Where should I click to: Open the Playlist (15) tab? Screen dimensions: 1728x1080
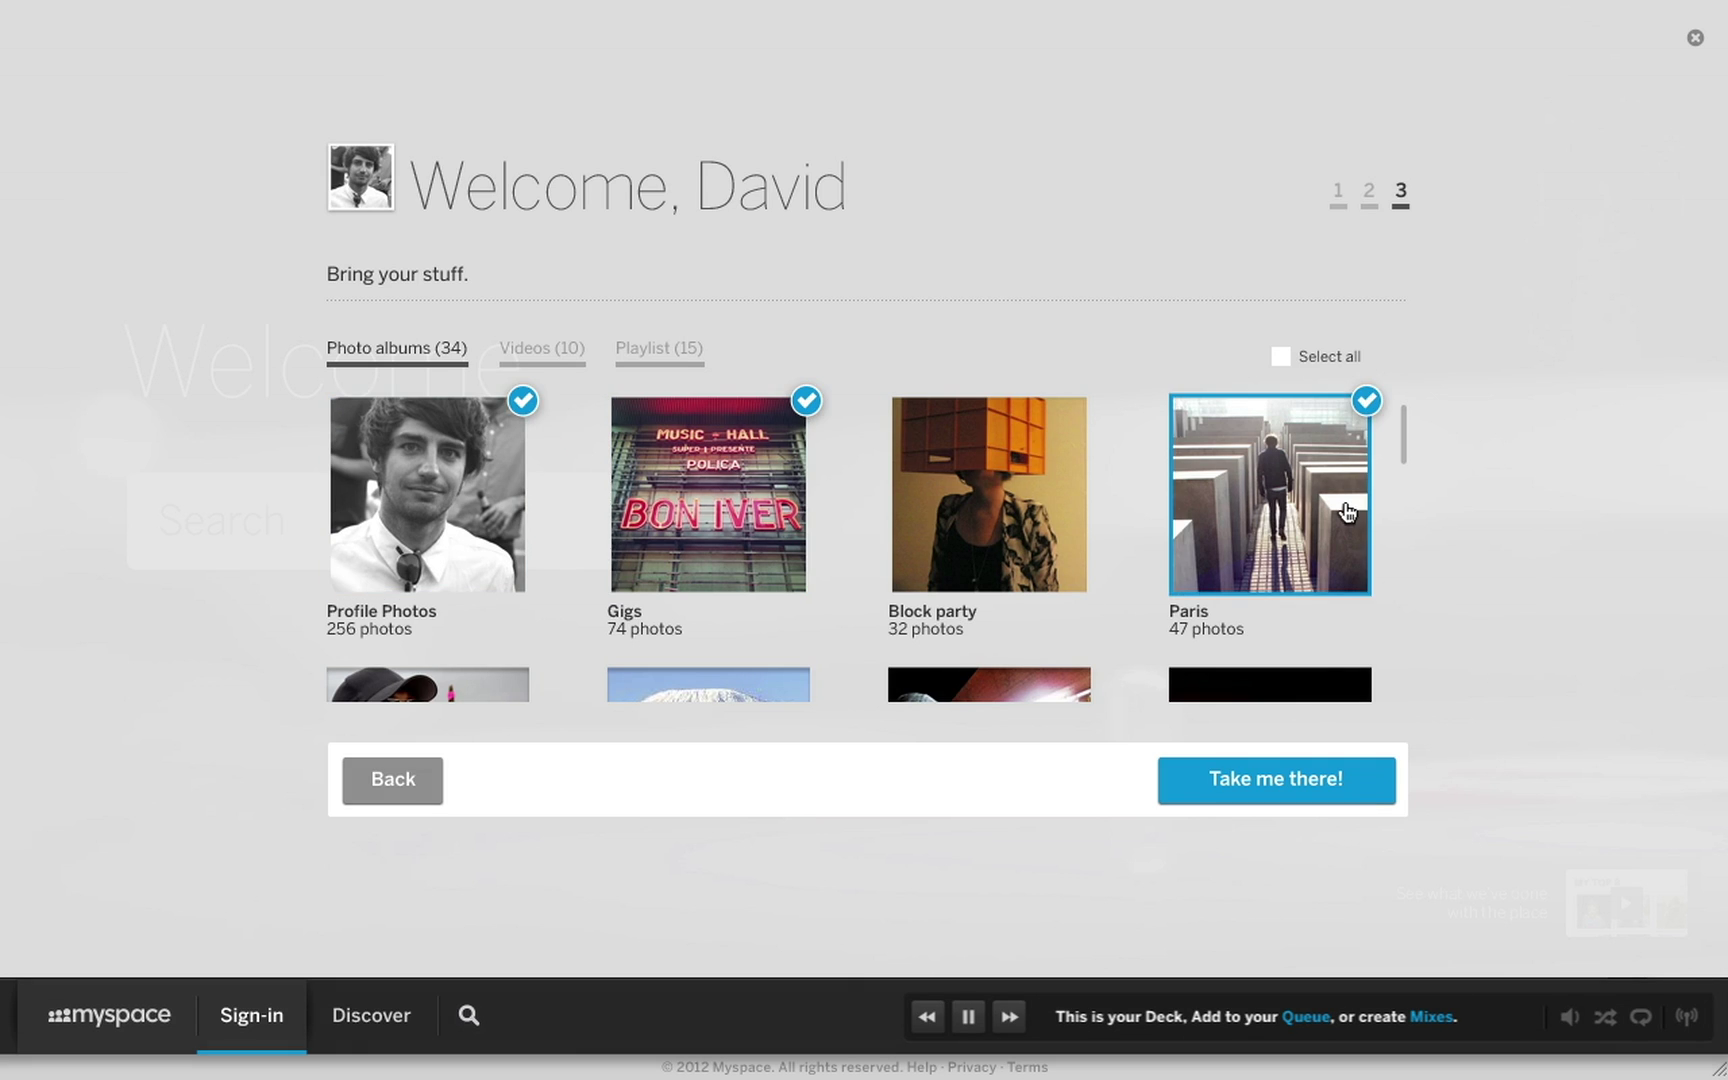(x=659, y=348)
